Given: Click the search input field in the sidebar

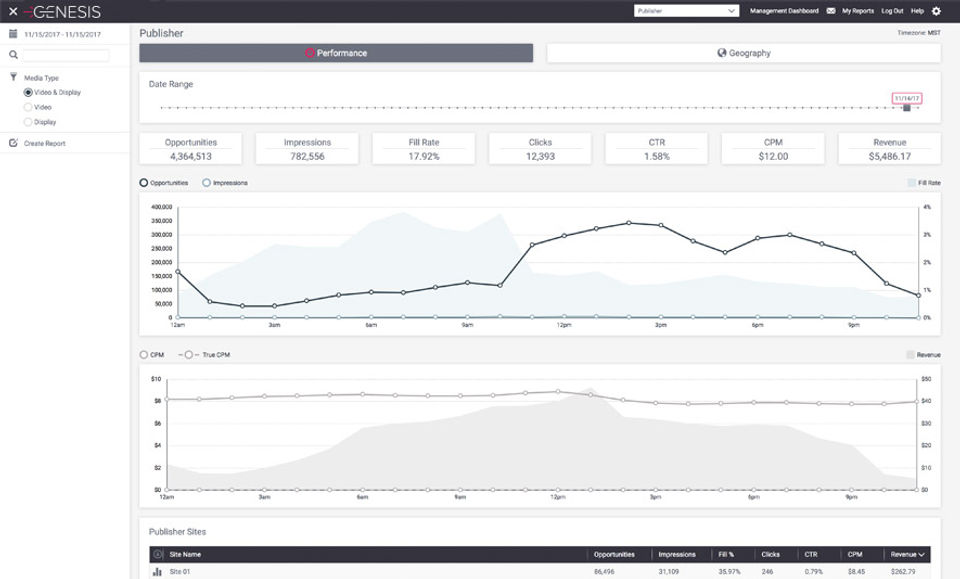Looking at the screenshot, I should click(66, 55).
